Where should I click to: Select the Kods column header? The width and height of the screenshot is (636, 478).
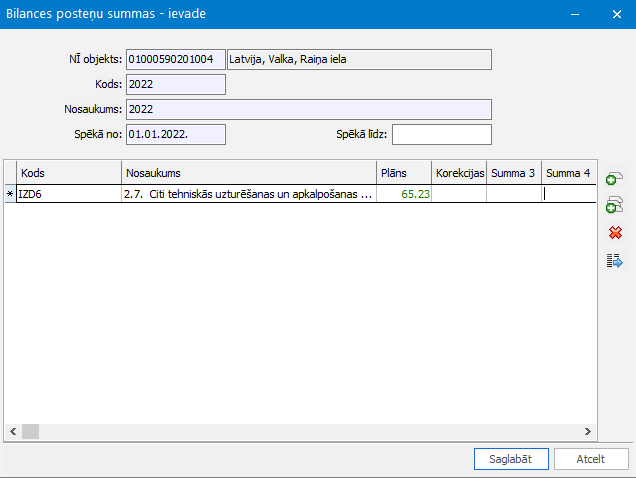(x=69, y=173)
